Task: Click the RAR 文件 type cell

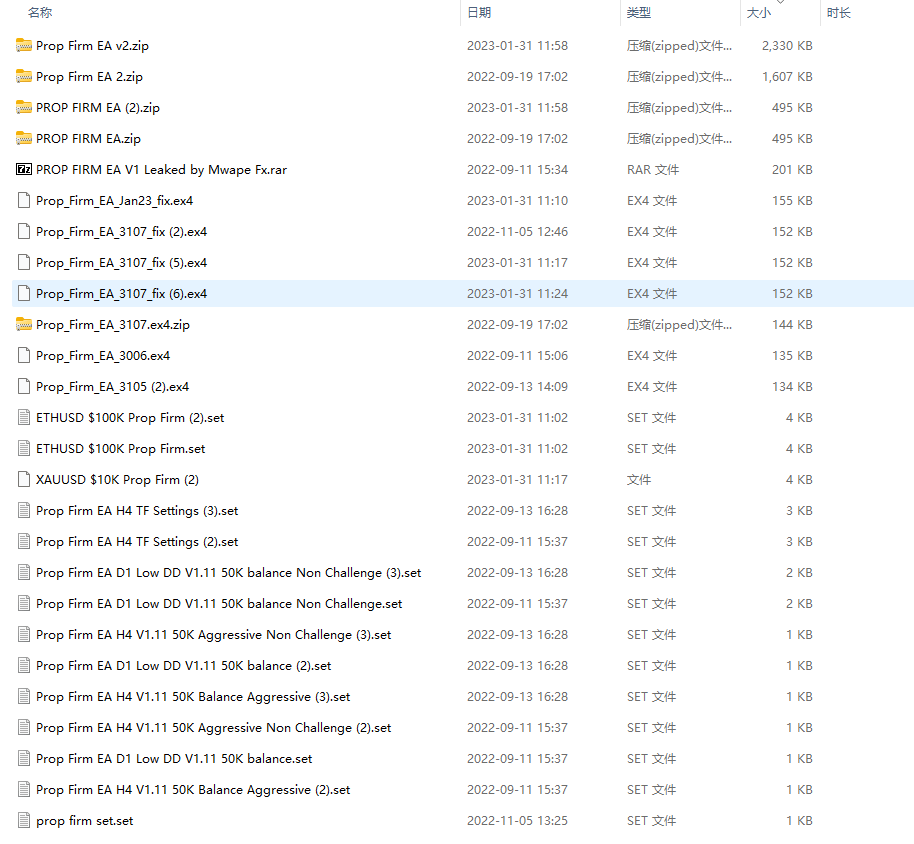Action: tap(653, 170)
